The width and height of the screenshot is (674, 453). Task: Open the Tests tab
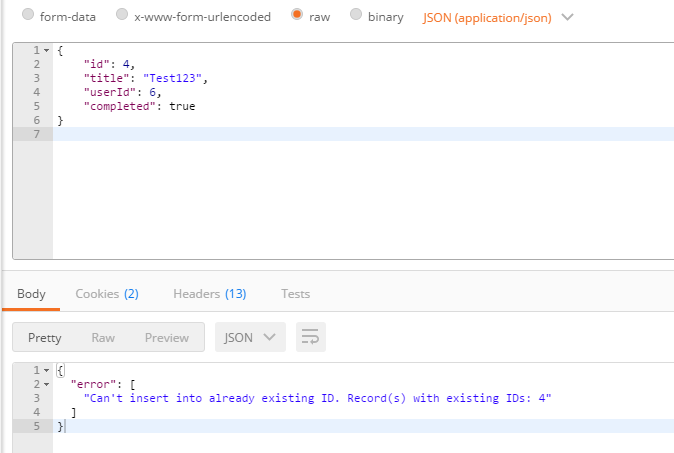tap(296, 294)
